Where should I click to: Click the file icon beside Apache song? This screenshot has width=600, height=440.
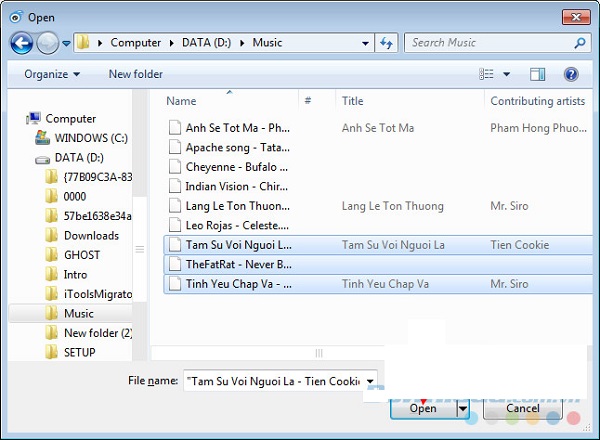175,147
